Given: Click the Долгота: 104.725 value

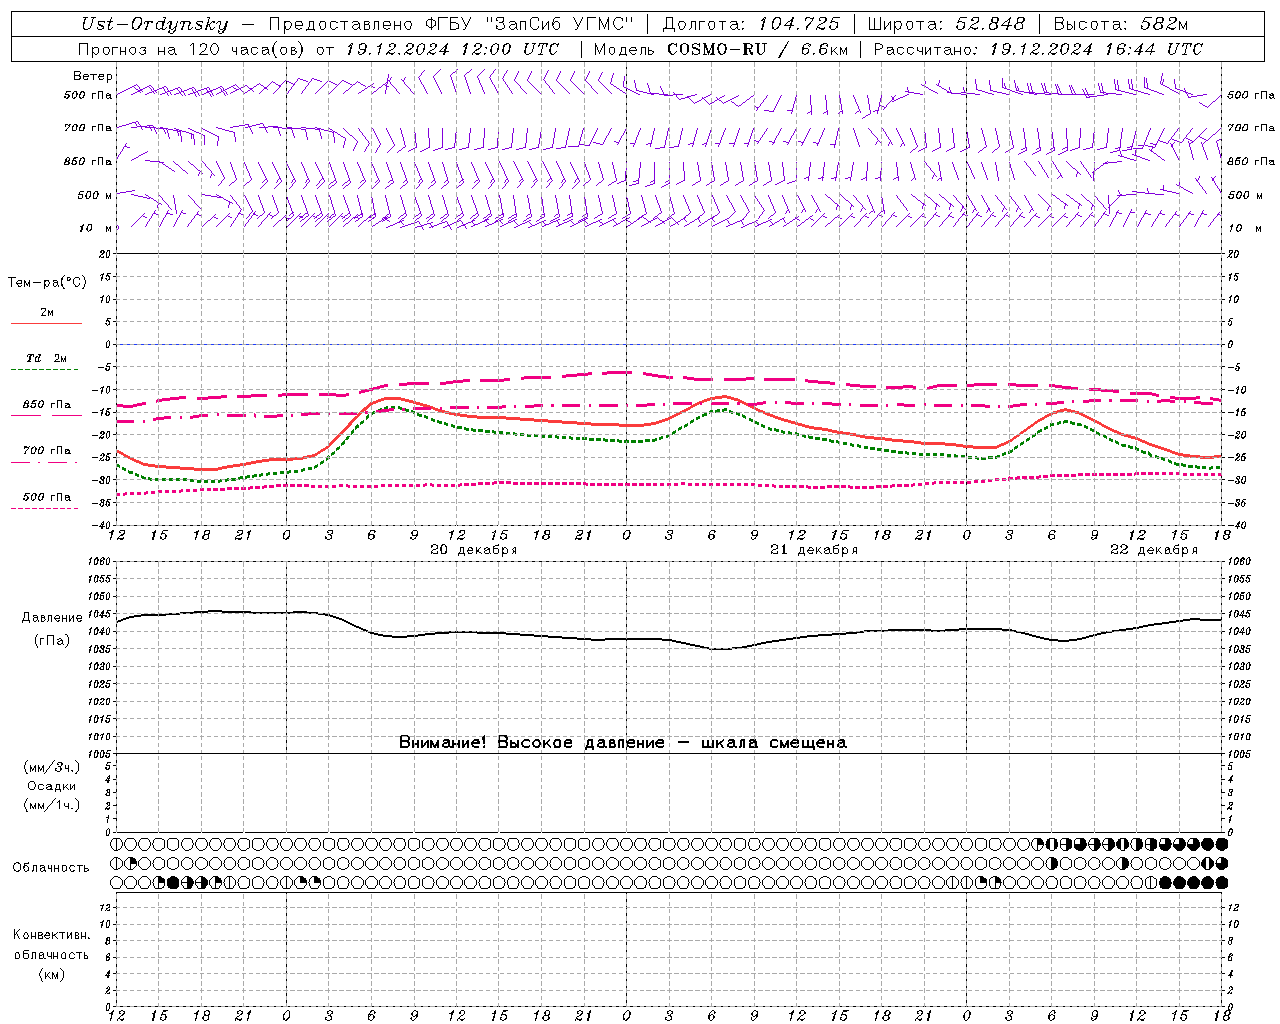Looking at the screenshot, I should [x=751, y=25].
